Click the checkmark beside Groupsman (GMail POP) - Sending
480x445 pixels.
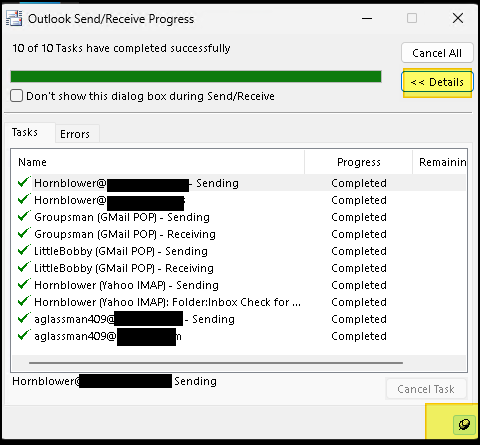coord(24,216)
